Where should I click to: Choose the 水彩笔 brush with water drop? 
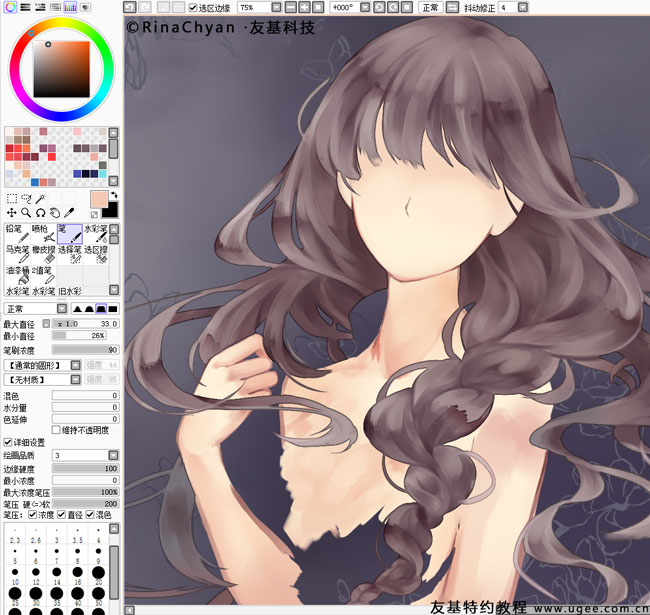coord(96,233)
